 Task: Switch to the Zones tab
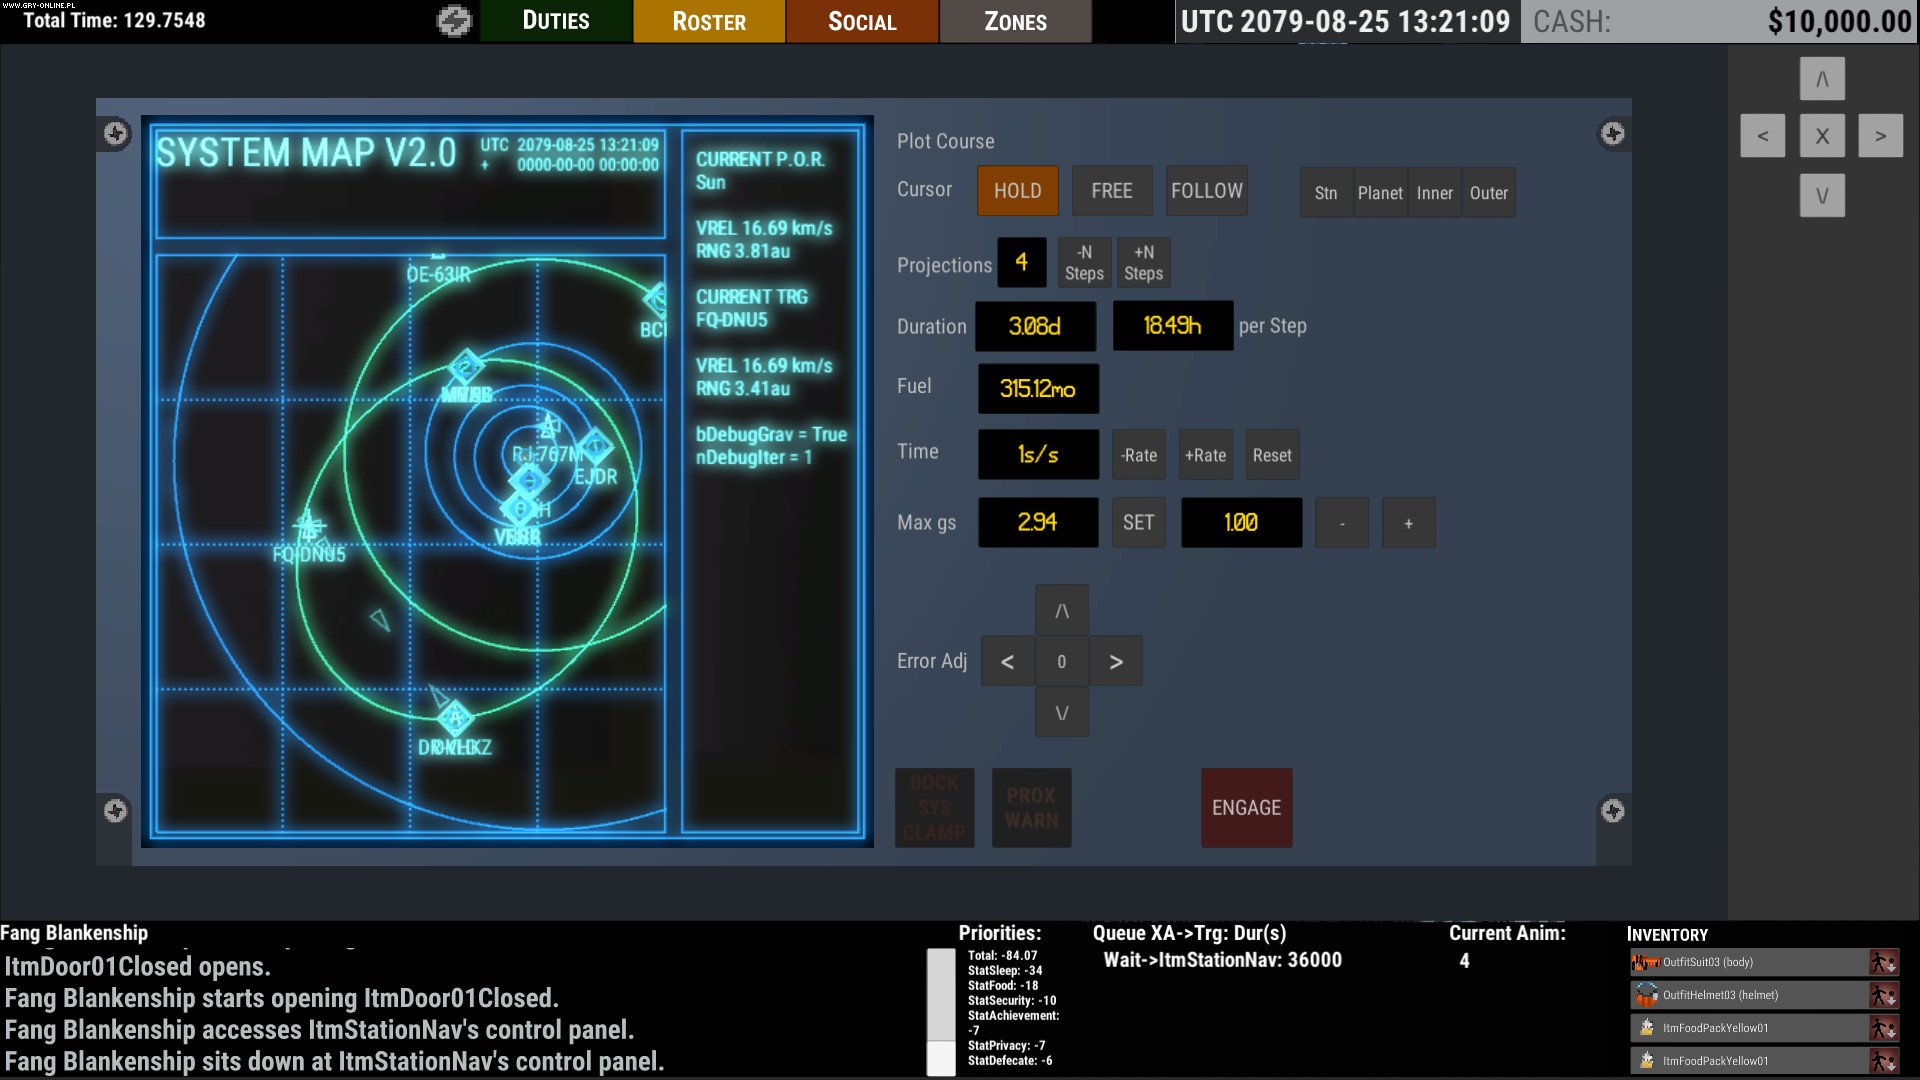pyautogui.click(x=1015, y=20)
